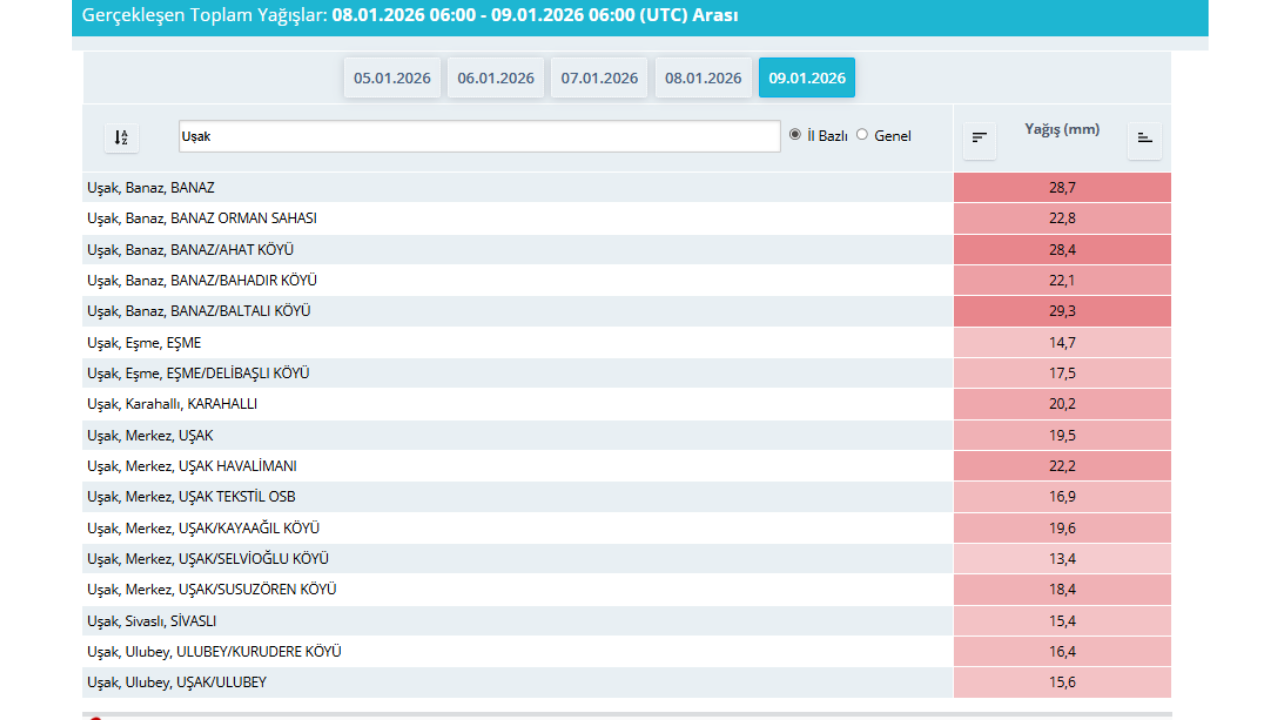Click sort icon left of Yağış (mm) header

tap(979, 138)
